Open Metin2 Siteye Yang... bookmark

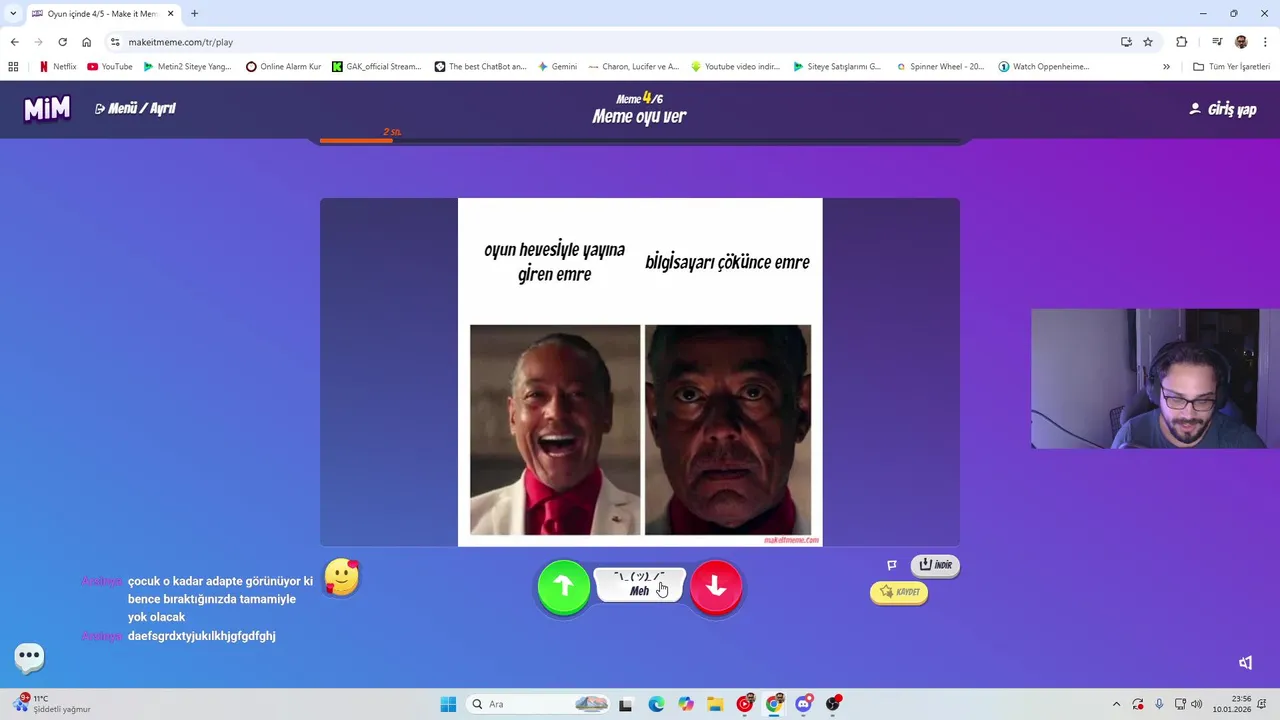click(187, 67)
